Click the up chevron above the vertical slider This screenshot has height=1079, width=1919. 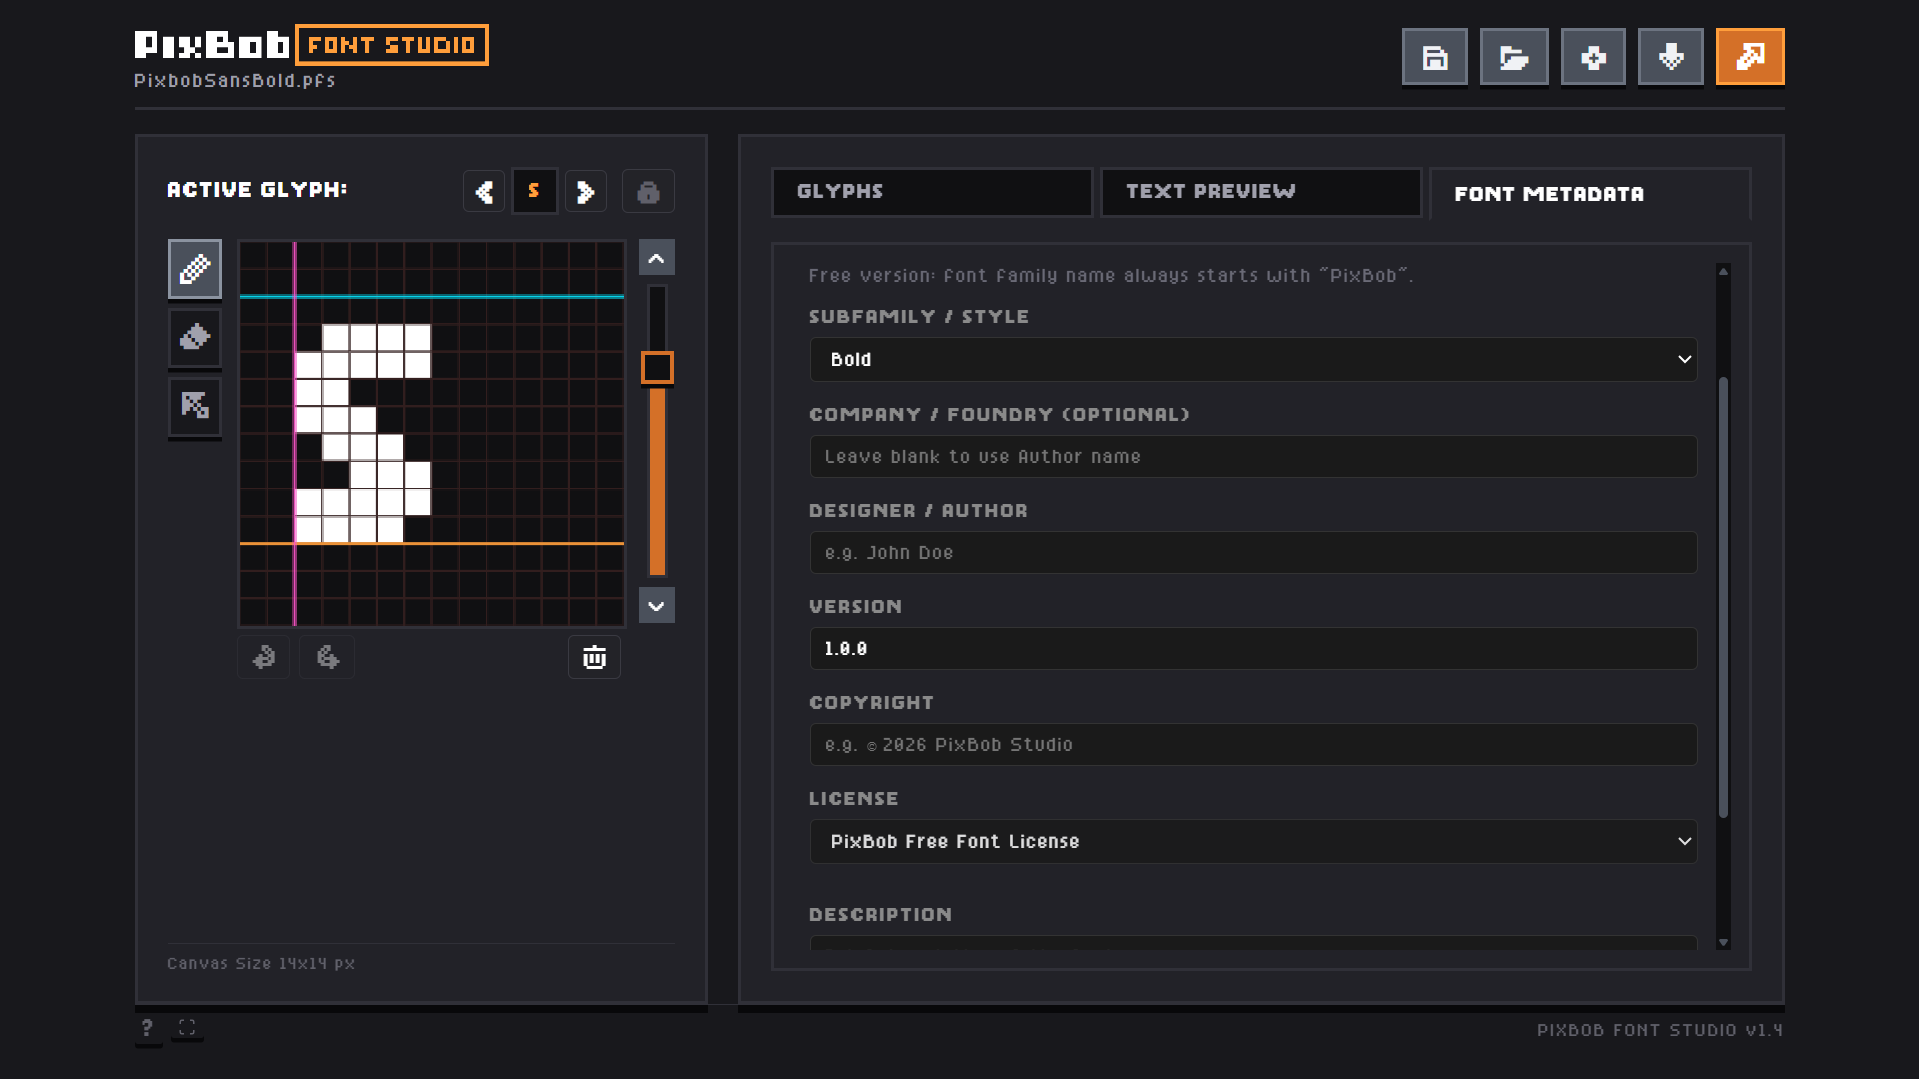(x=657, y=258)
